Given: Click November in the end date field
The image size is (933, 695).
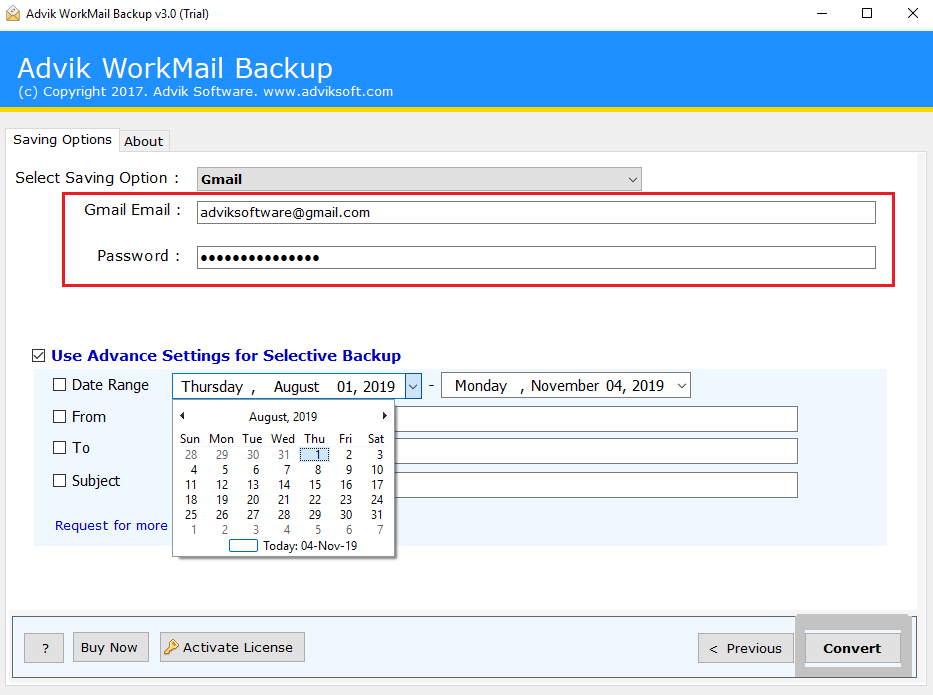Looking at the screenshot, I should click(565, 386).
